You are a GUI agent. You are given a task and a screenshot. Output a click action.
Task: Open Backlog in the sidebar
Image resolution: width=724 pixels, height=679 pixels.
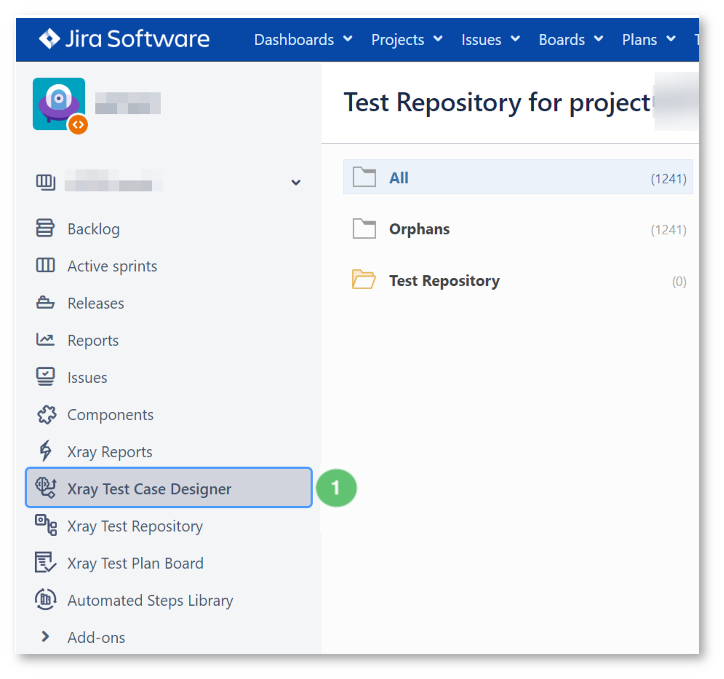pos(94,229)
